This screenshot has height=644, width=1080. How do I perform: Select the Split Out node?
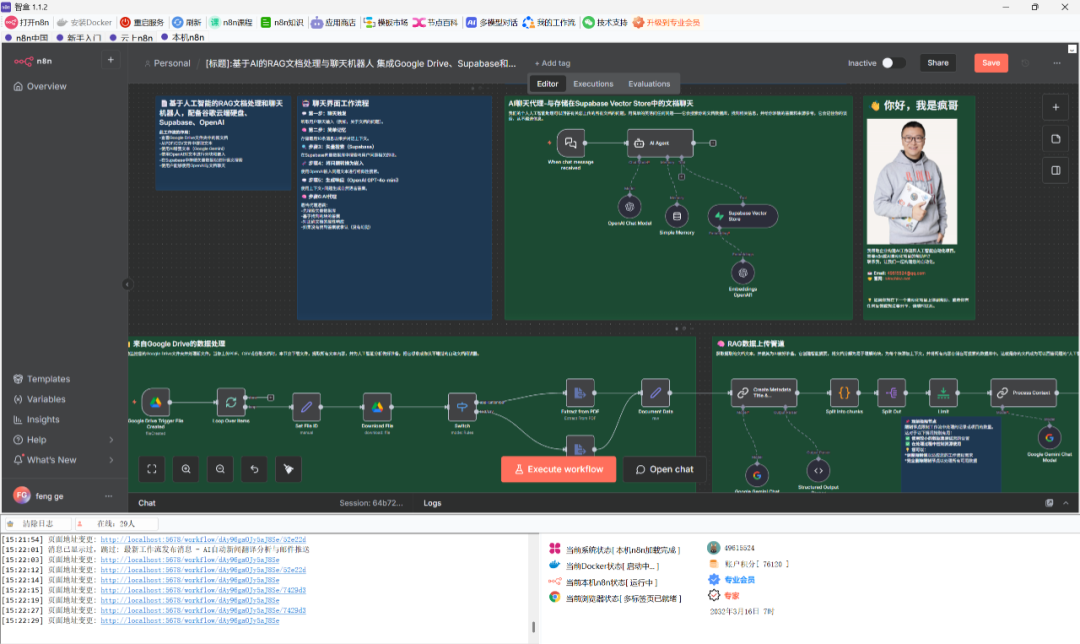[891, 393]
